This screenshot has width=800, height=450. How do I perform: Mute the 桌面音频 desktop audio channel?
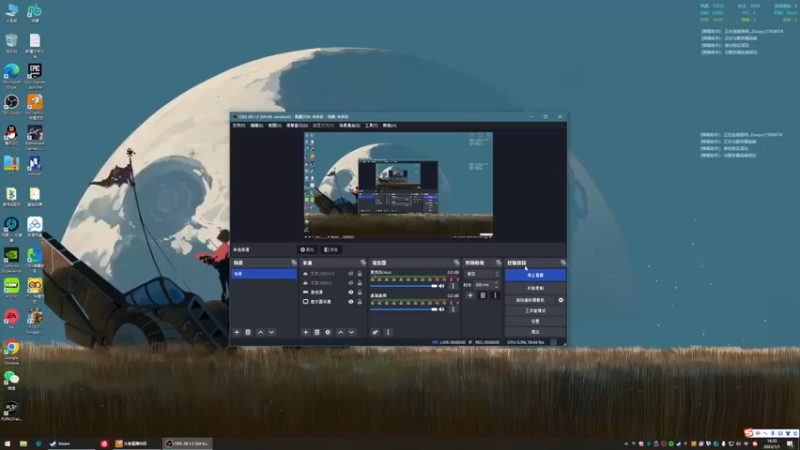tap(442, 309)
